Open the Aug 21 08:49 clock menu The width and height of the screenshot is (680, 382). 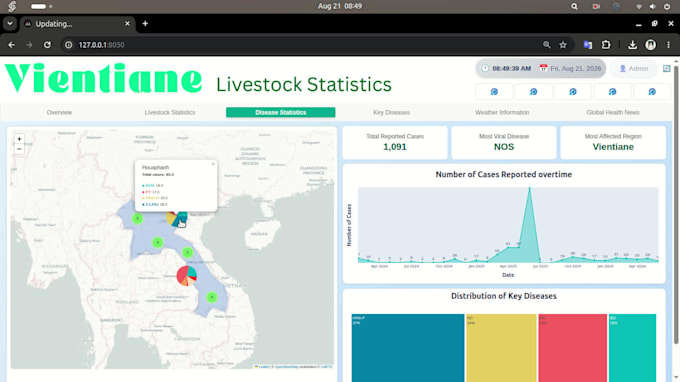pyautogui.click(x=340, y=6)
